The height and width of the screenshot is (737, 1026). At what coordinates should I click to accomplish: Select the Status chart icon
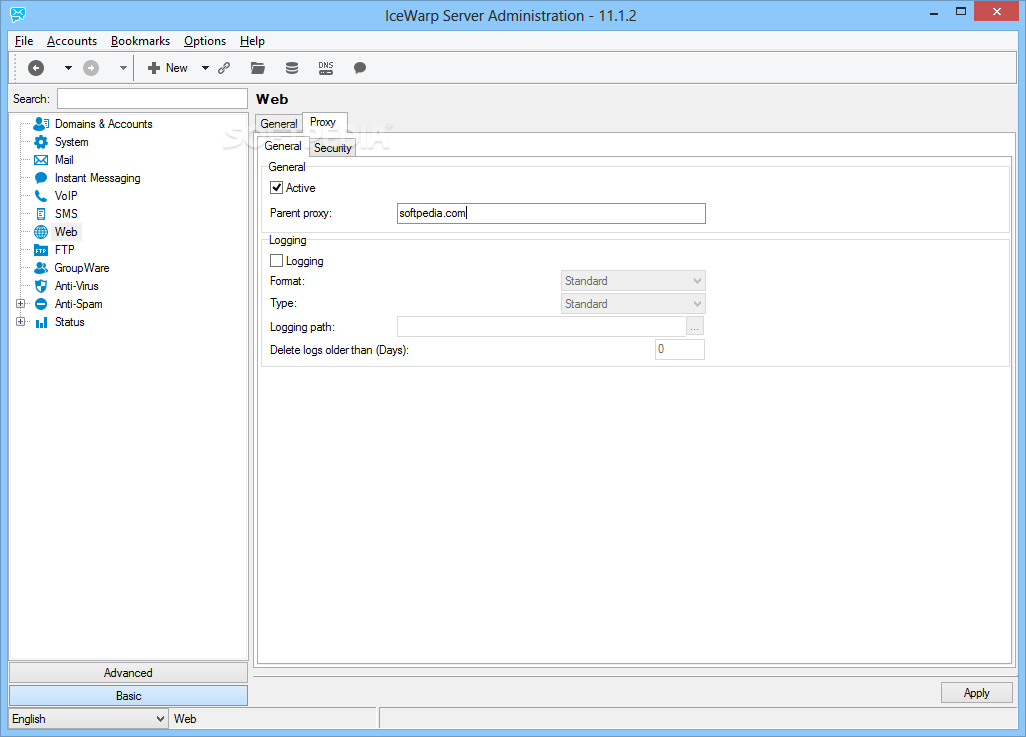[41, 322]
